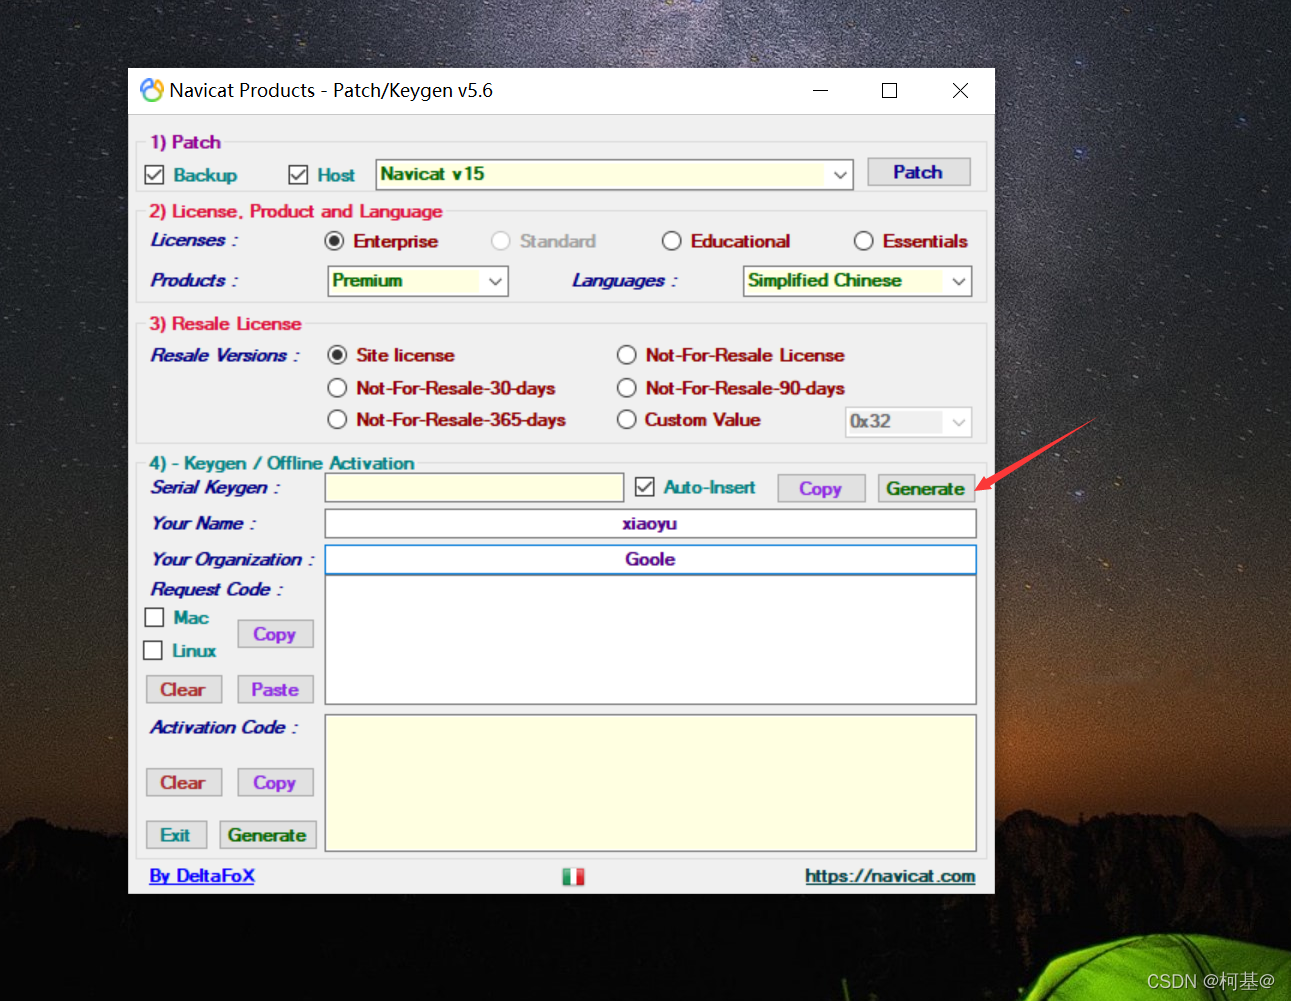Click the Patch button

(918, 172)
